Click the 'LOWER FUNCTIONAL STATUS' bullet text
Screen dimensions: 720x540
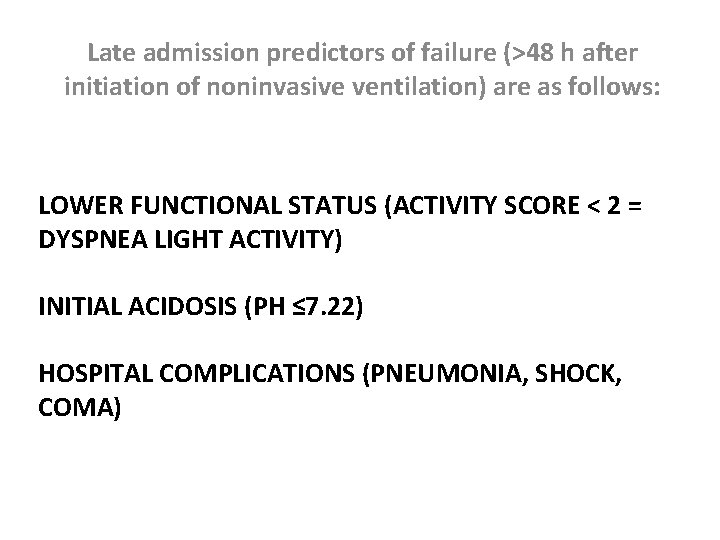207,205
